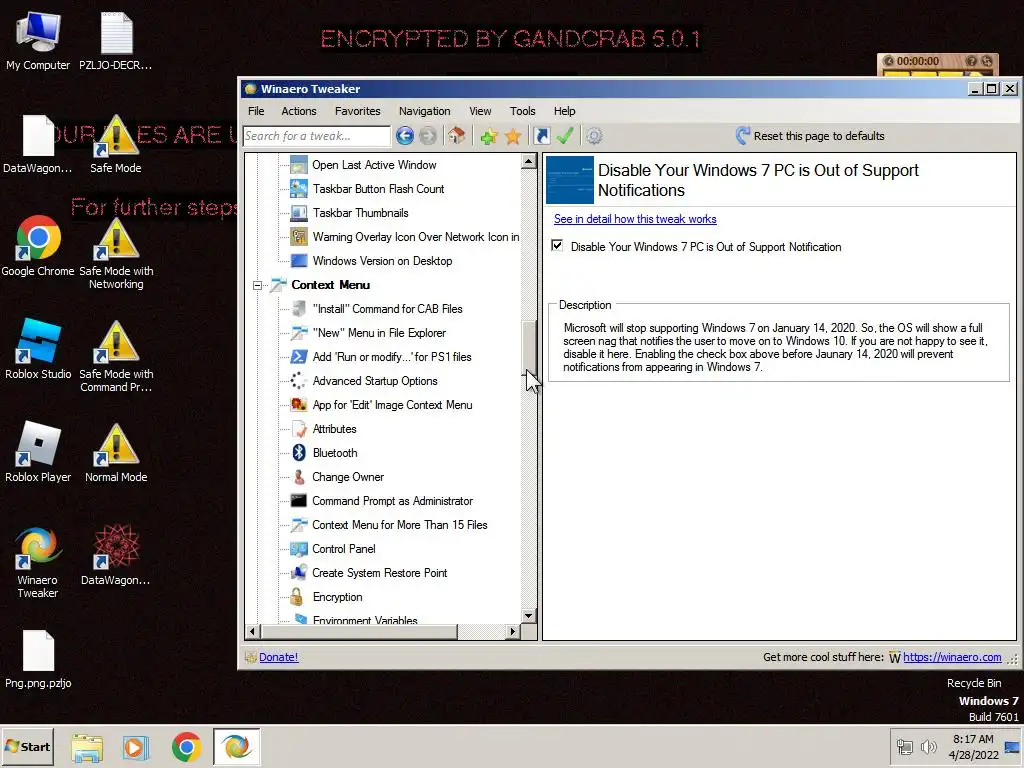Click the shortcut arrow toolbar icon
The image size is (1024, 768).
click(x=541, y=136)
